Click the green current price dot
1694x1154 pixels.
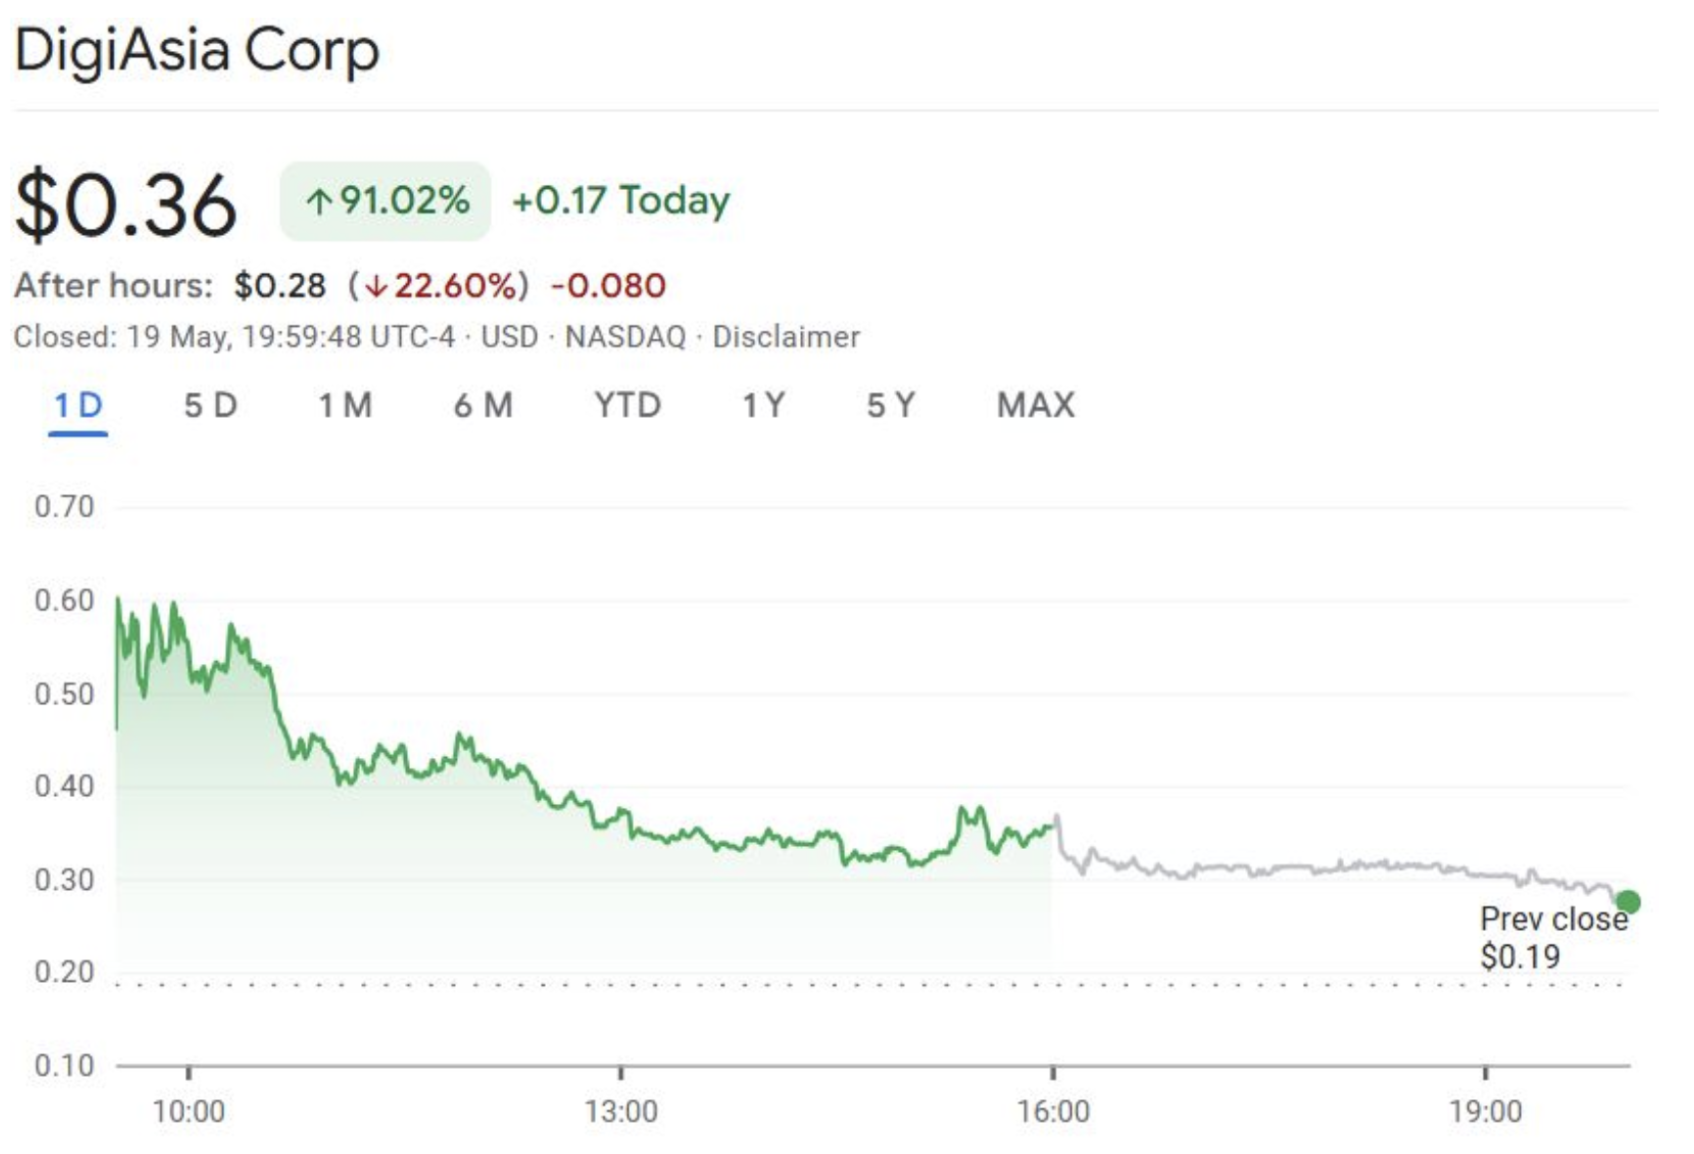pyautogui.click(x=1628, y=902)
